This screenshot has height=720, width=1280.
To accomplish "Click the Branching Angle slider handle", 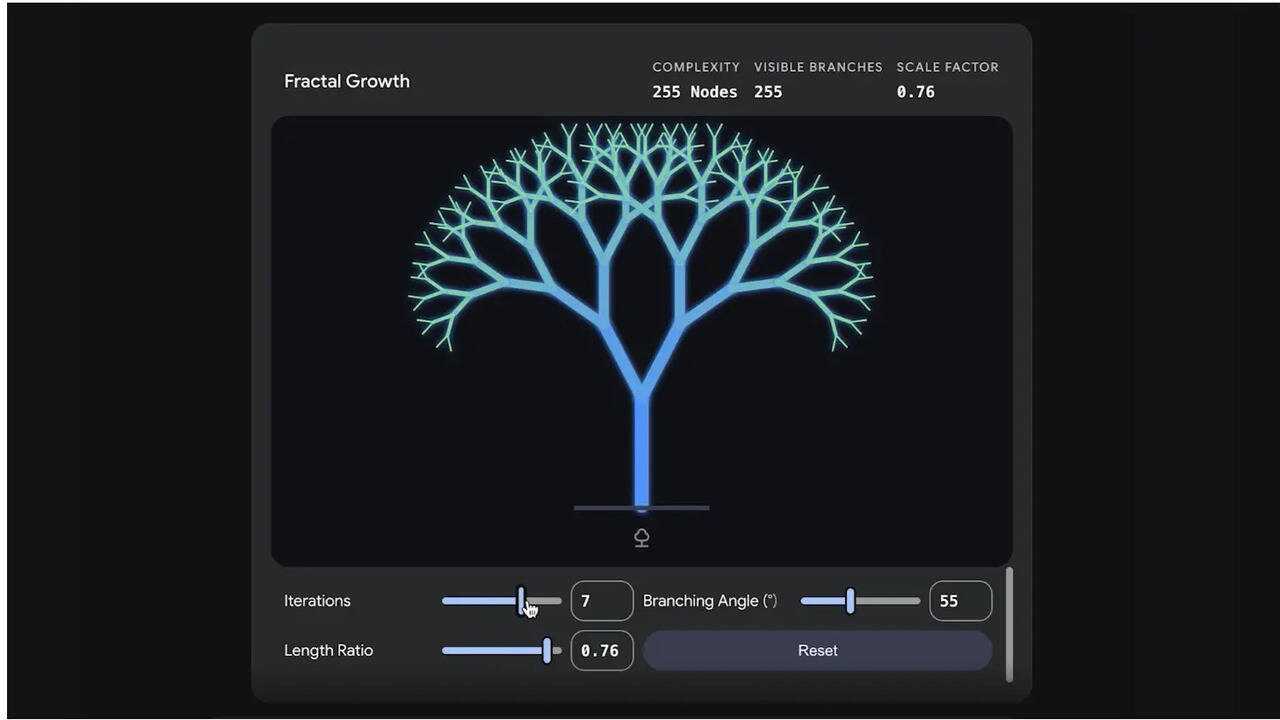I will tap(851, 601).
